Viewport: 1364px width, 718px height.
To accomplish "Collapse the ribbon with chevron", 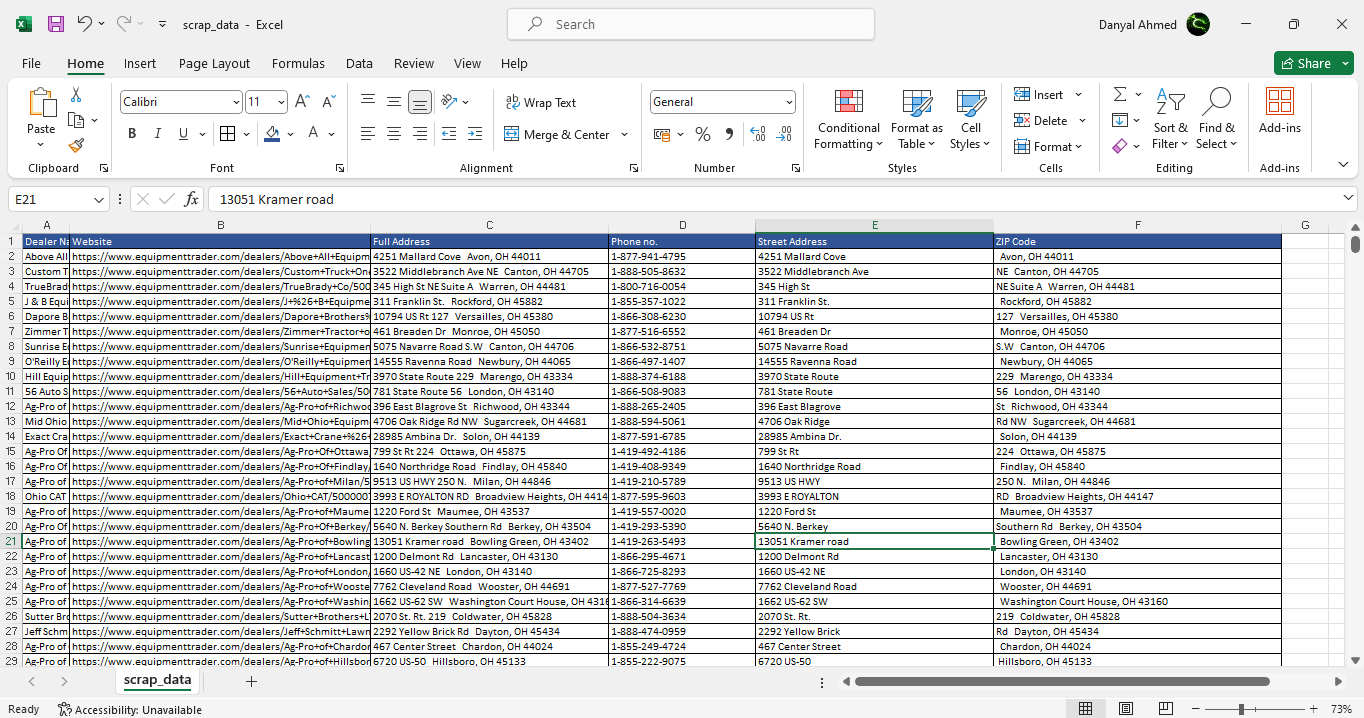I will click(x=1343, y=166).
